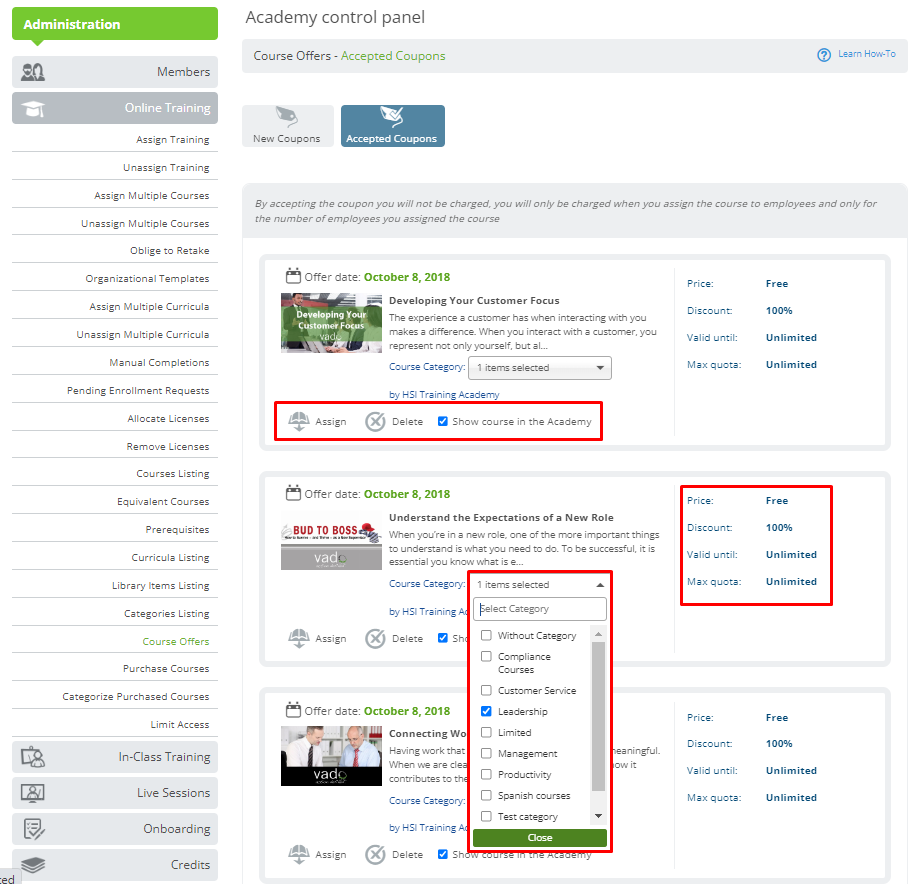Switch to the New Coupons tab

288,126
